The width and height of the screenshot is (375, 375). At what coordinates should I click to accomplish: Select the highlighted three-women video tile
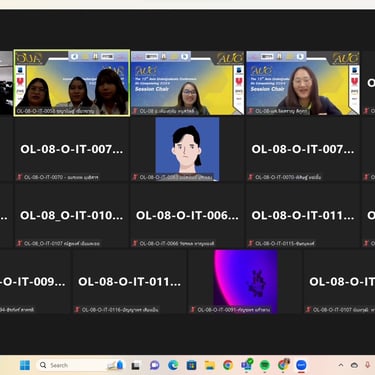click(x=72, y=83)
